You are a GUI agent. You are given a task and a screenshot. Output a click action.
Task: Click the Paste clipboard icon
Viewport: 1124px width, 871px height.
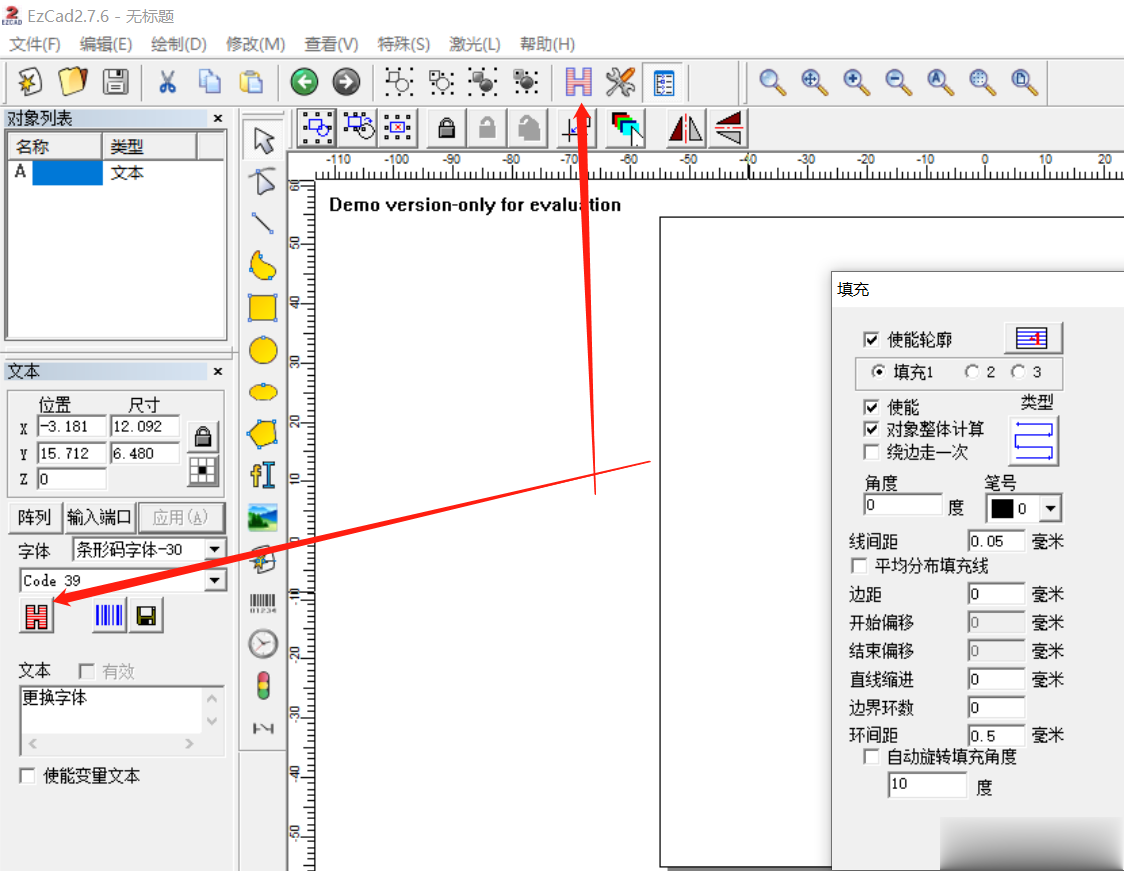251,82
